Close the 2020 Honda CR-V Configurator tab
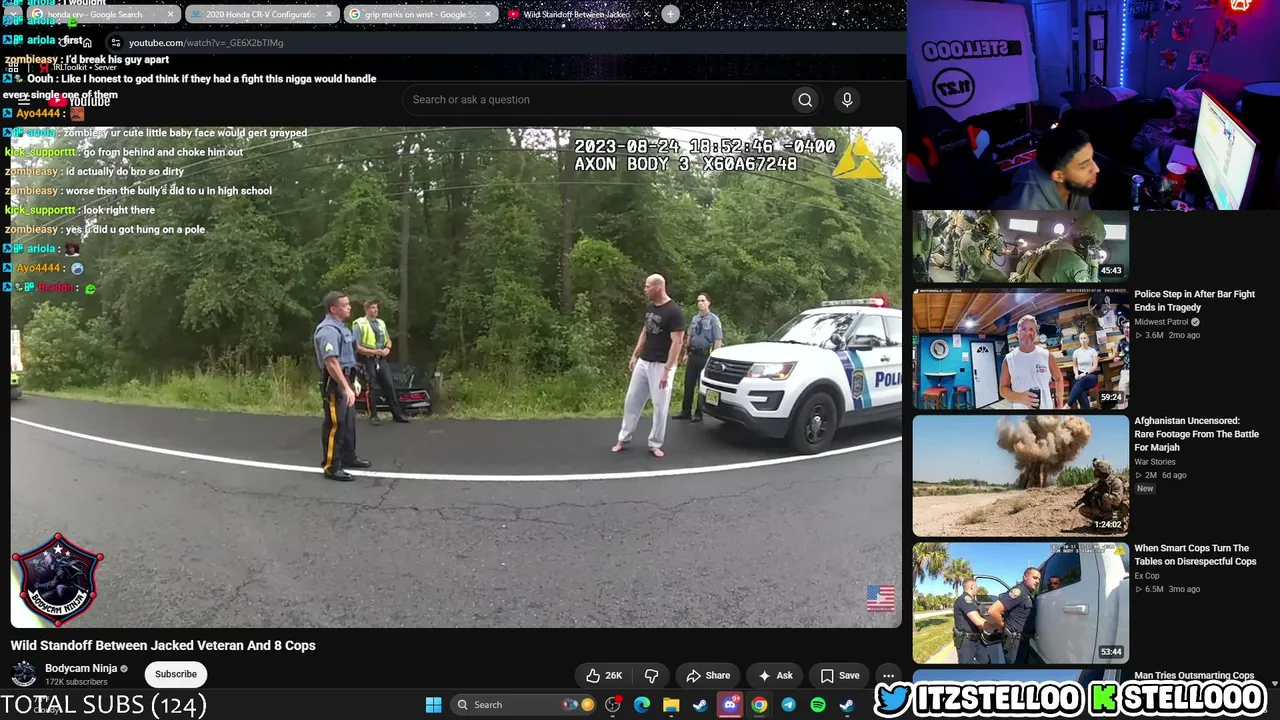1280x720 pixels. pyautogui.click(x=329, y=15)
